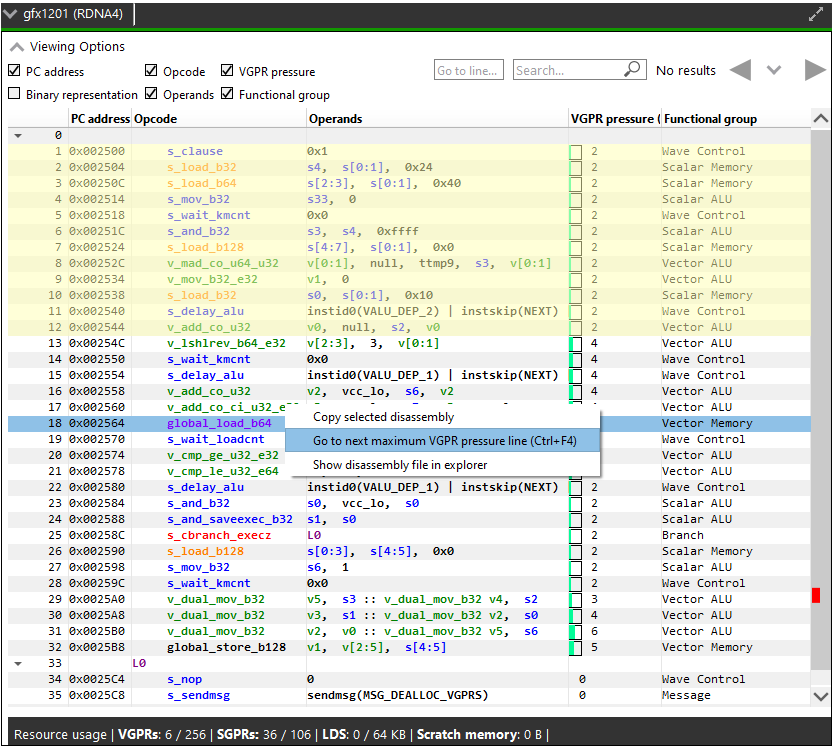Click the magnifier search icon

[x=632, y=70]
